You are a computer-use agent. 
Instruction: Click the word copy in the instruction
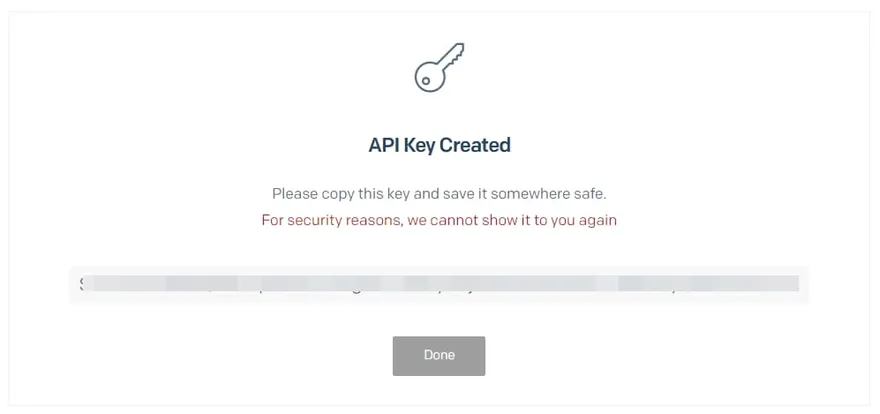pos(337,195)
